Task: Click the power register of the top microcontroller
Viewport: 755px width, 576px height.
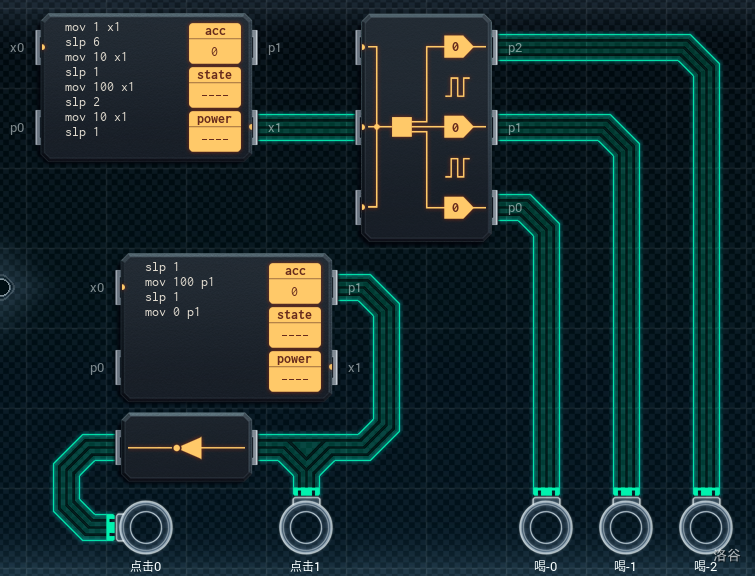Action: (215, 130)
